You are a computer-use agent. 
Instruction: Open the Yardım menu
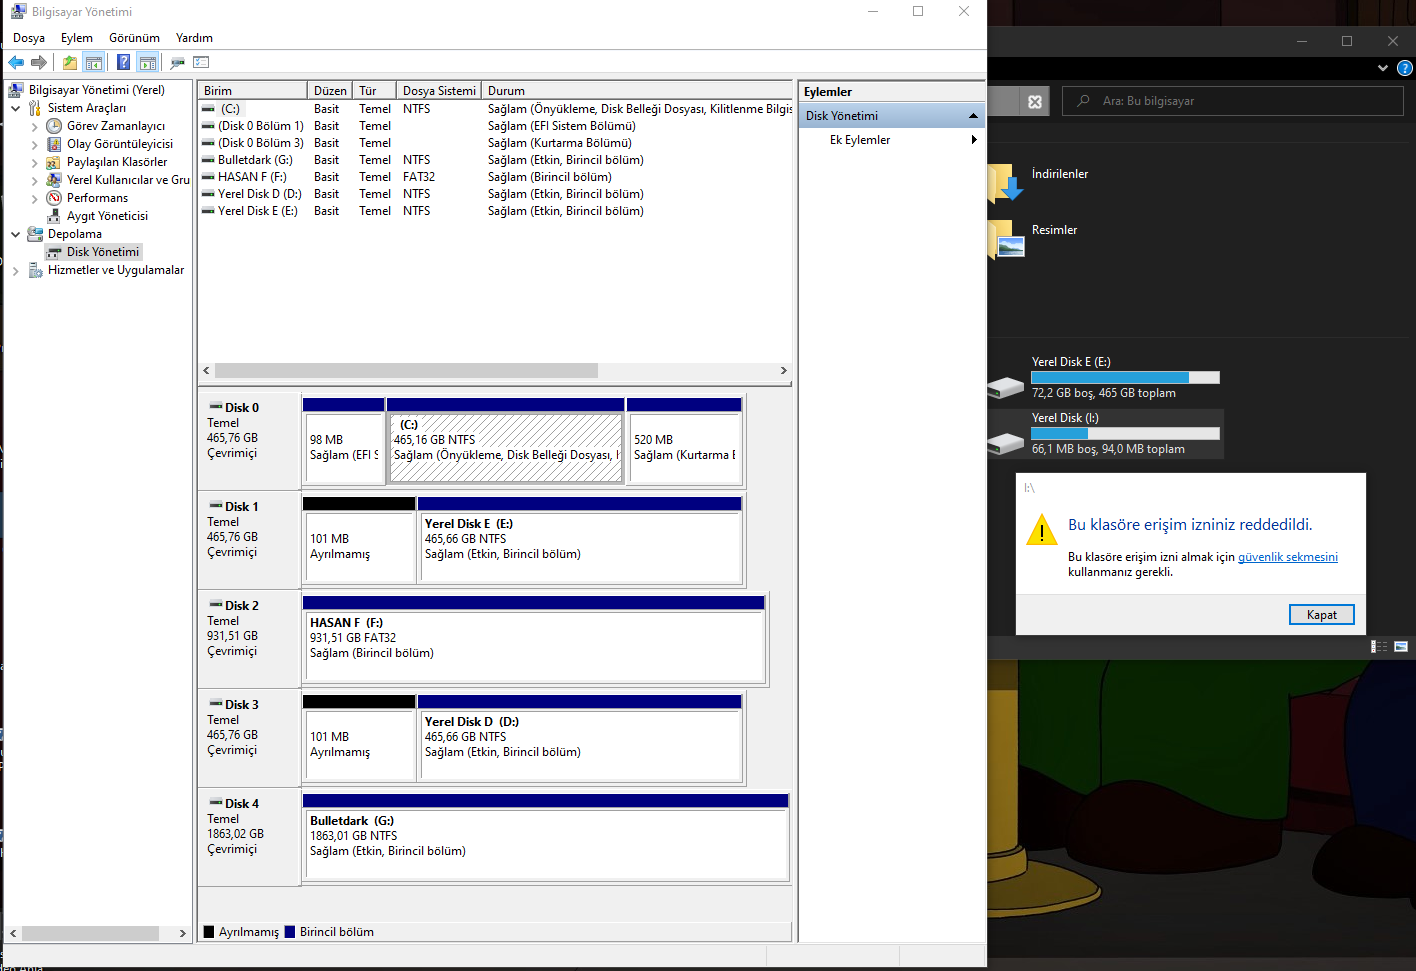coord(194,38)
